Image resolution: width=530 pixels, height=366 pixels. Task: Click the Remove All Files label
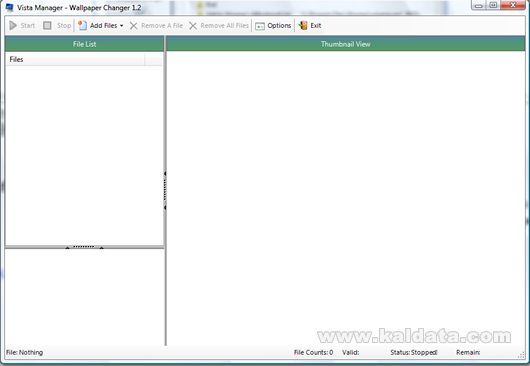pos(224,26)
